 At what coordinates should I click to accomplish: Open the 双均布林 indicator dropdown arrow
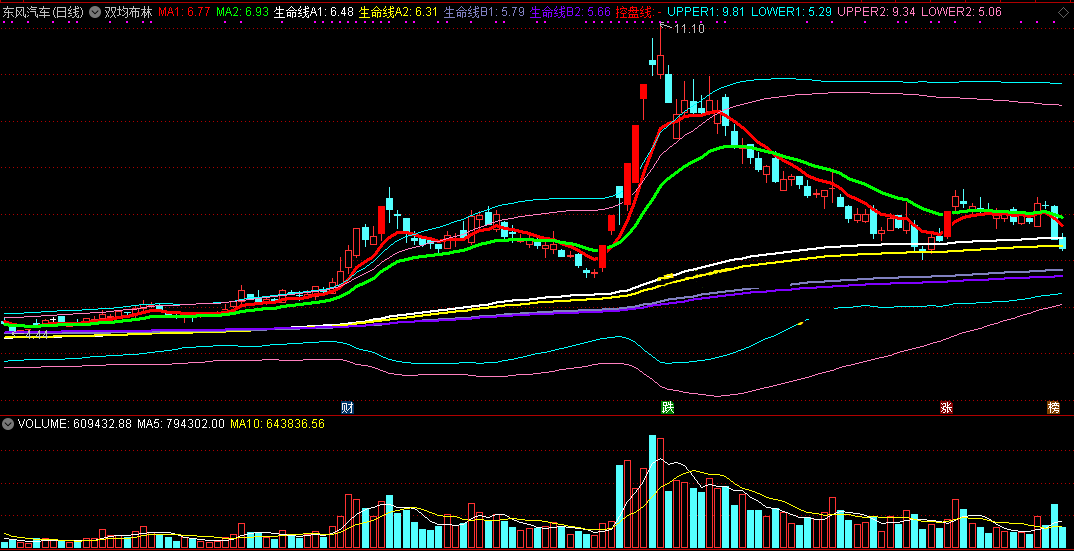pyautogui.click(x=95, y=12)
